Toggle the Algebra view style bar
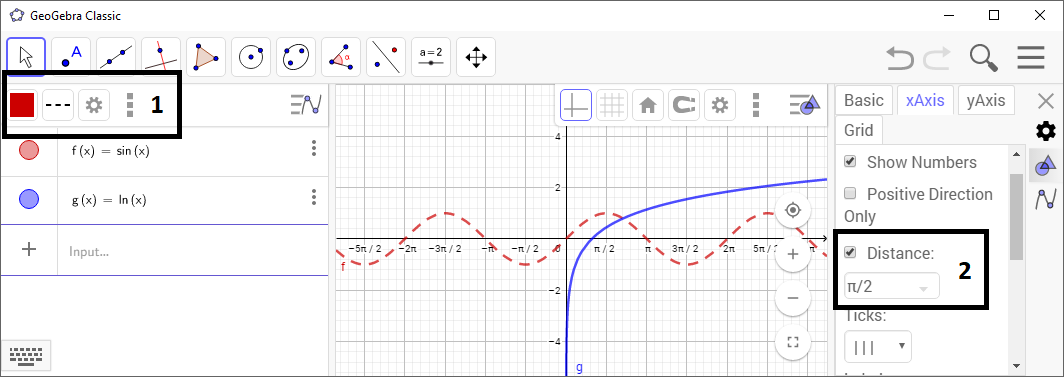Viewport: 1064px width, 377px height. point(305,105)
